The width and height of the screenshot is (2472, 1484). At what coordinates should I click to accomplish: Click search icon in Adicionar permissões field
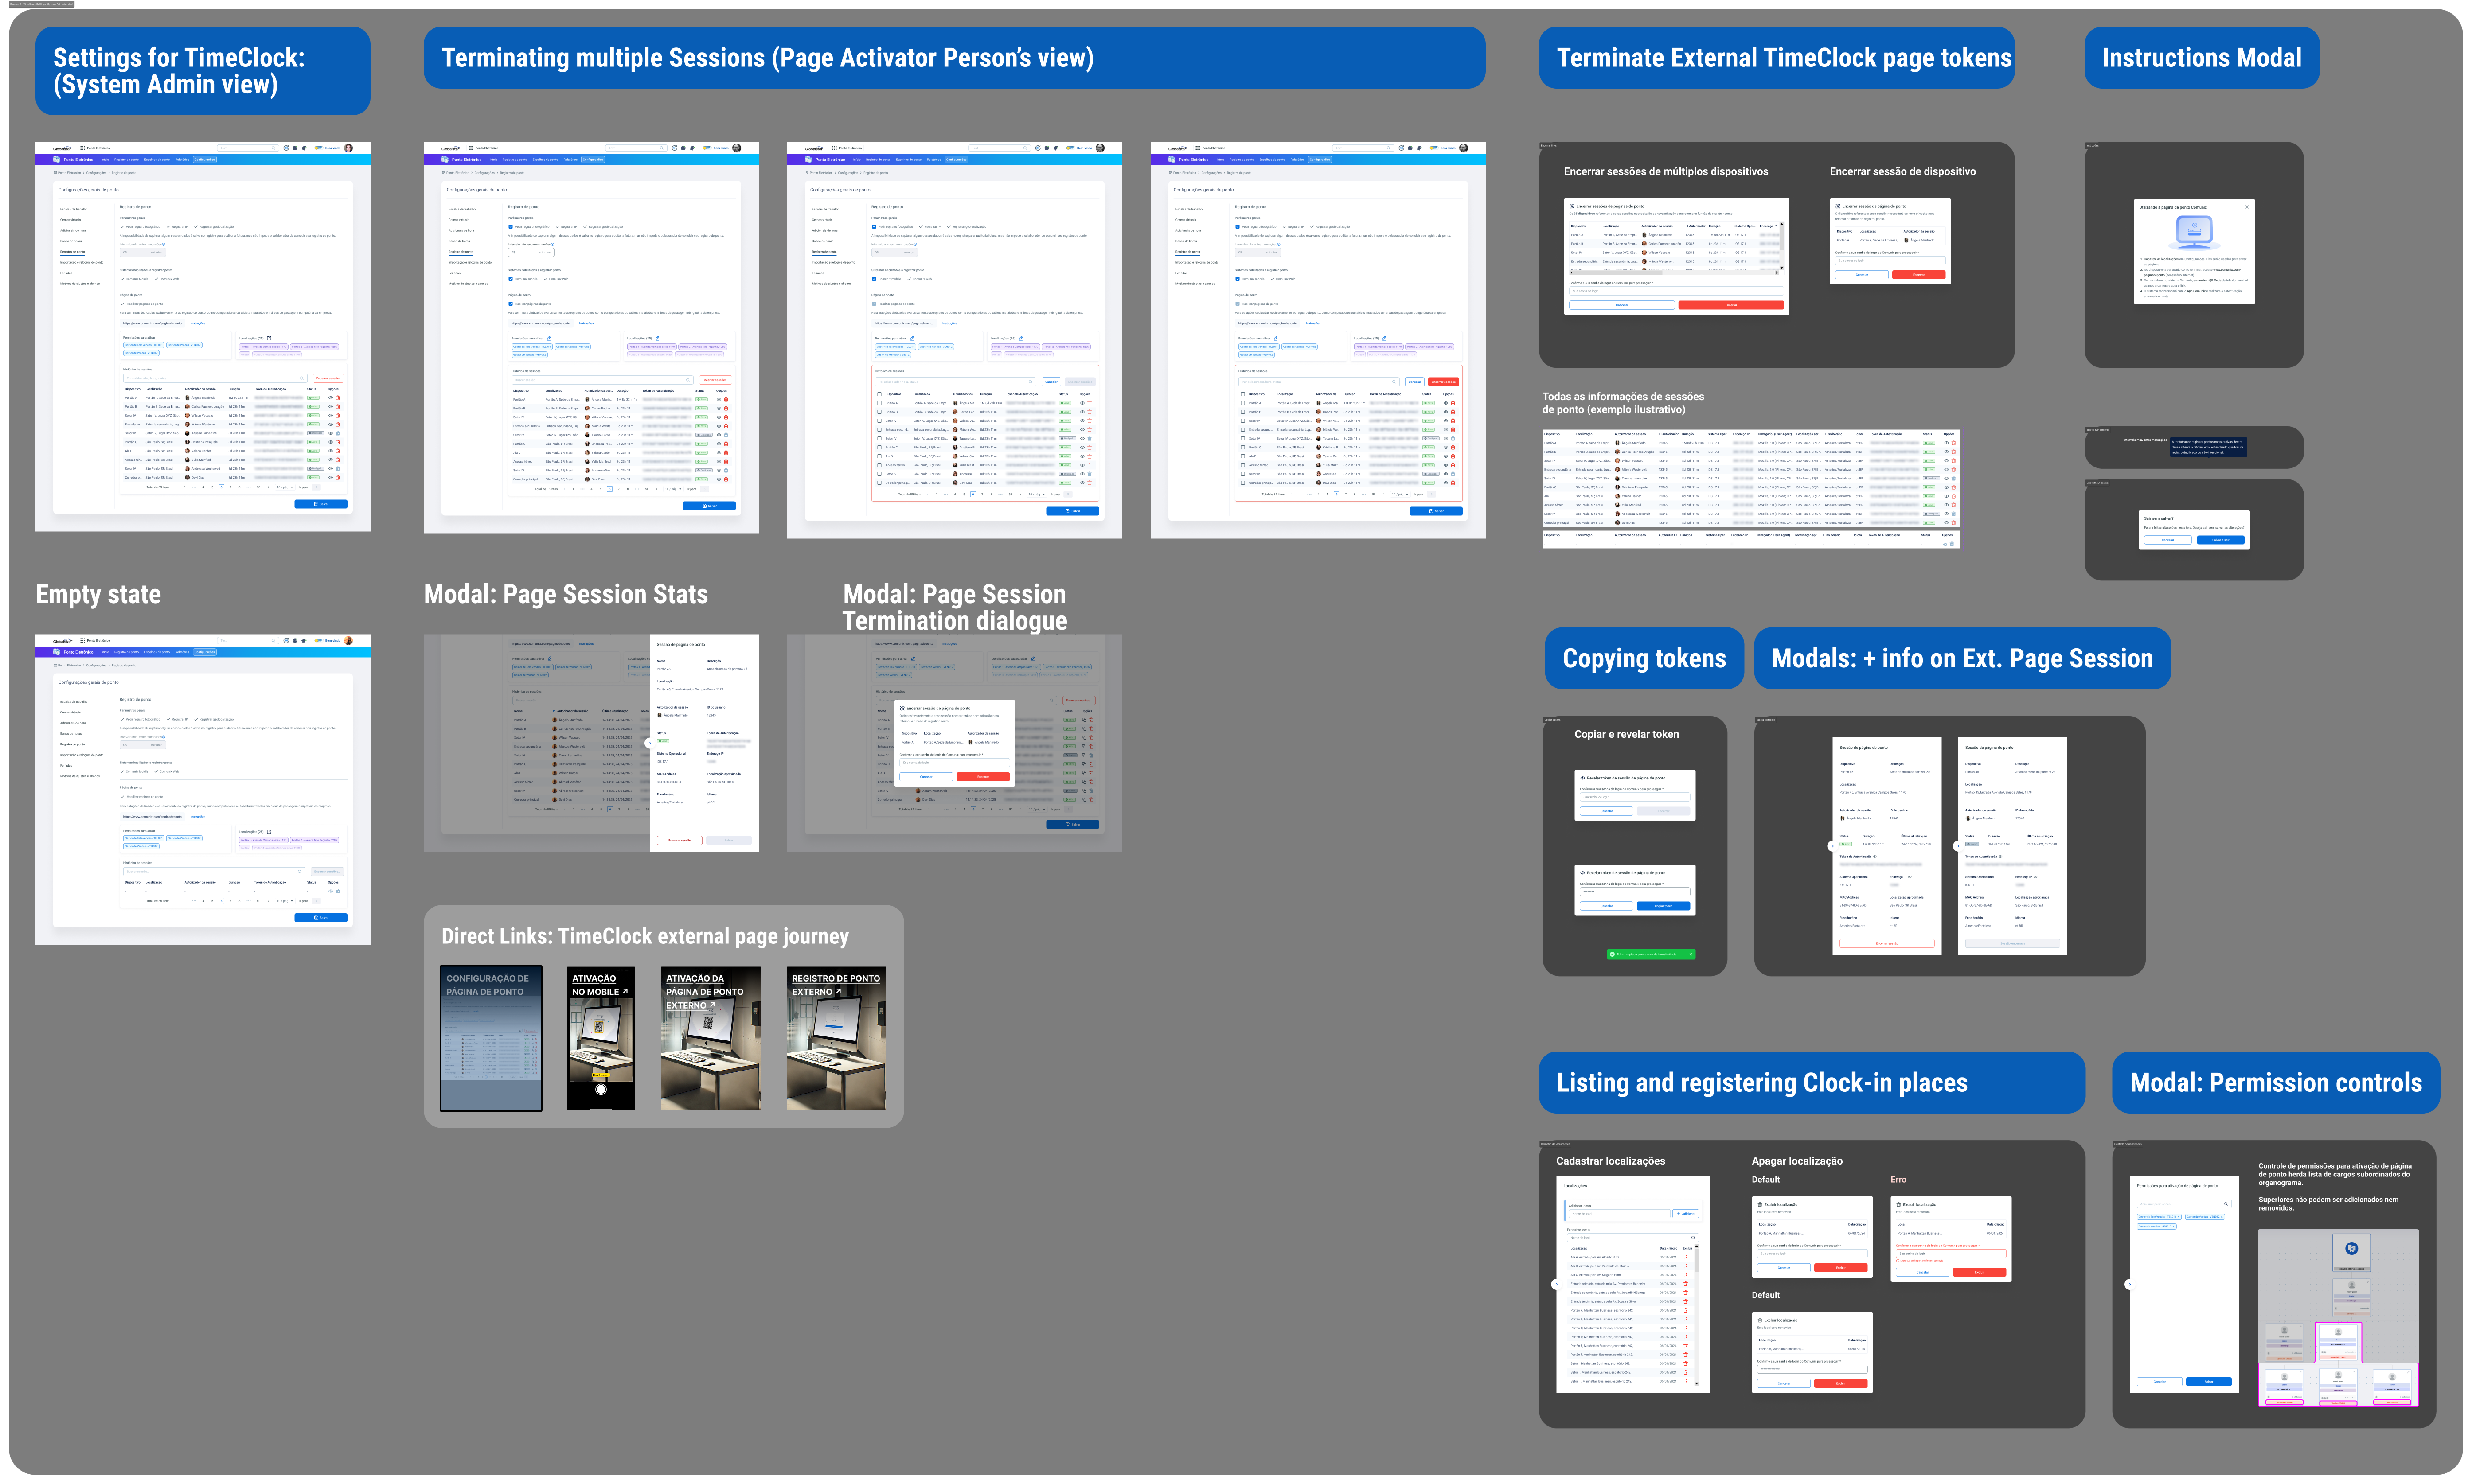(2226, 1204)
